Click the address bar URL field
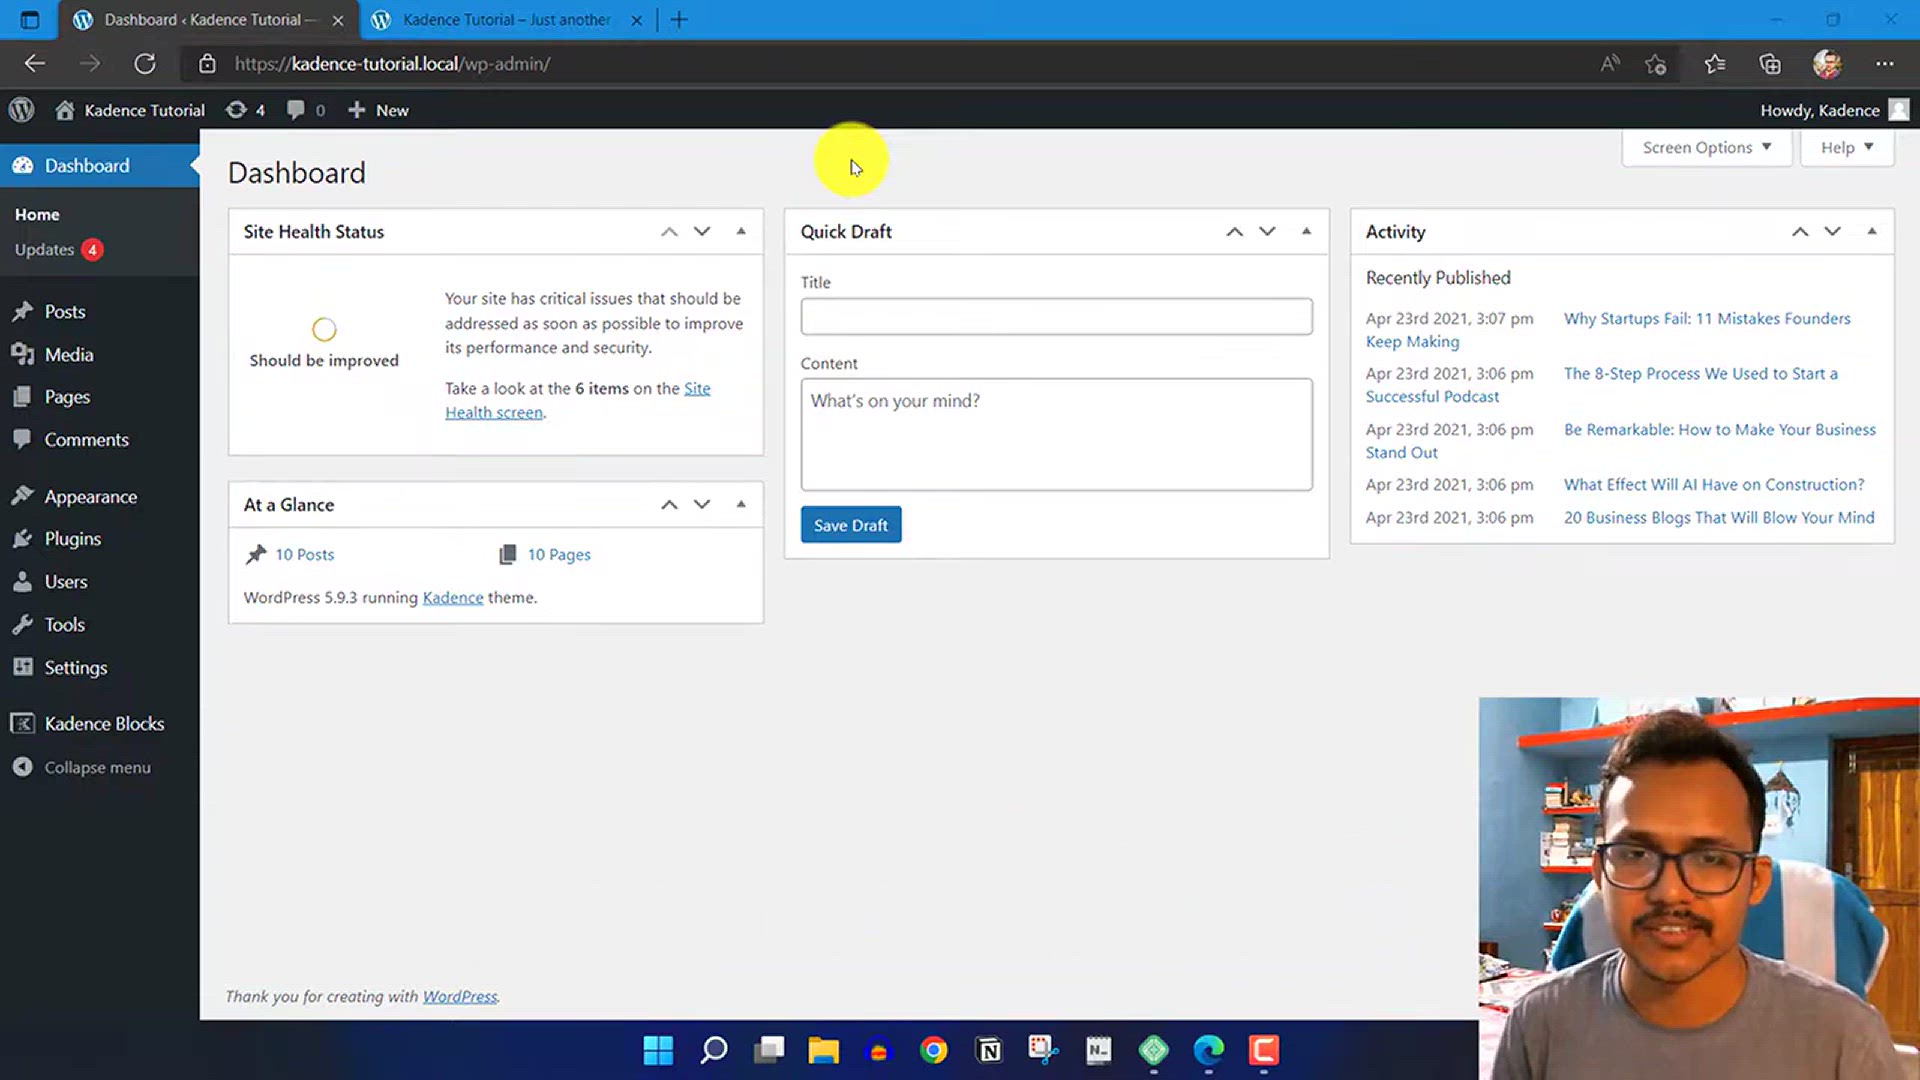This screenshot has height=1080, width=1920. 880,64
